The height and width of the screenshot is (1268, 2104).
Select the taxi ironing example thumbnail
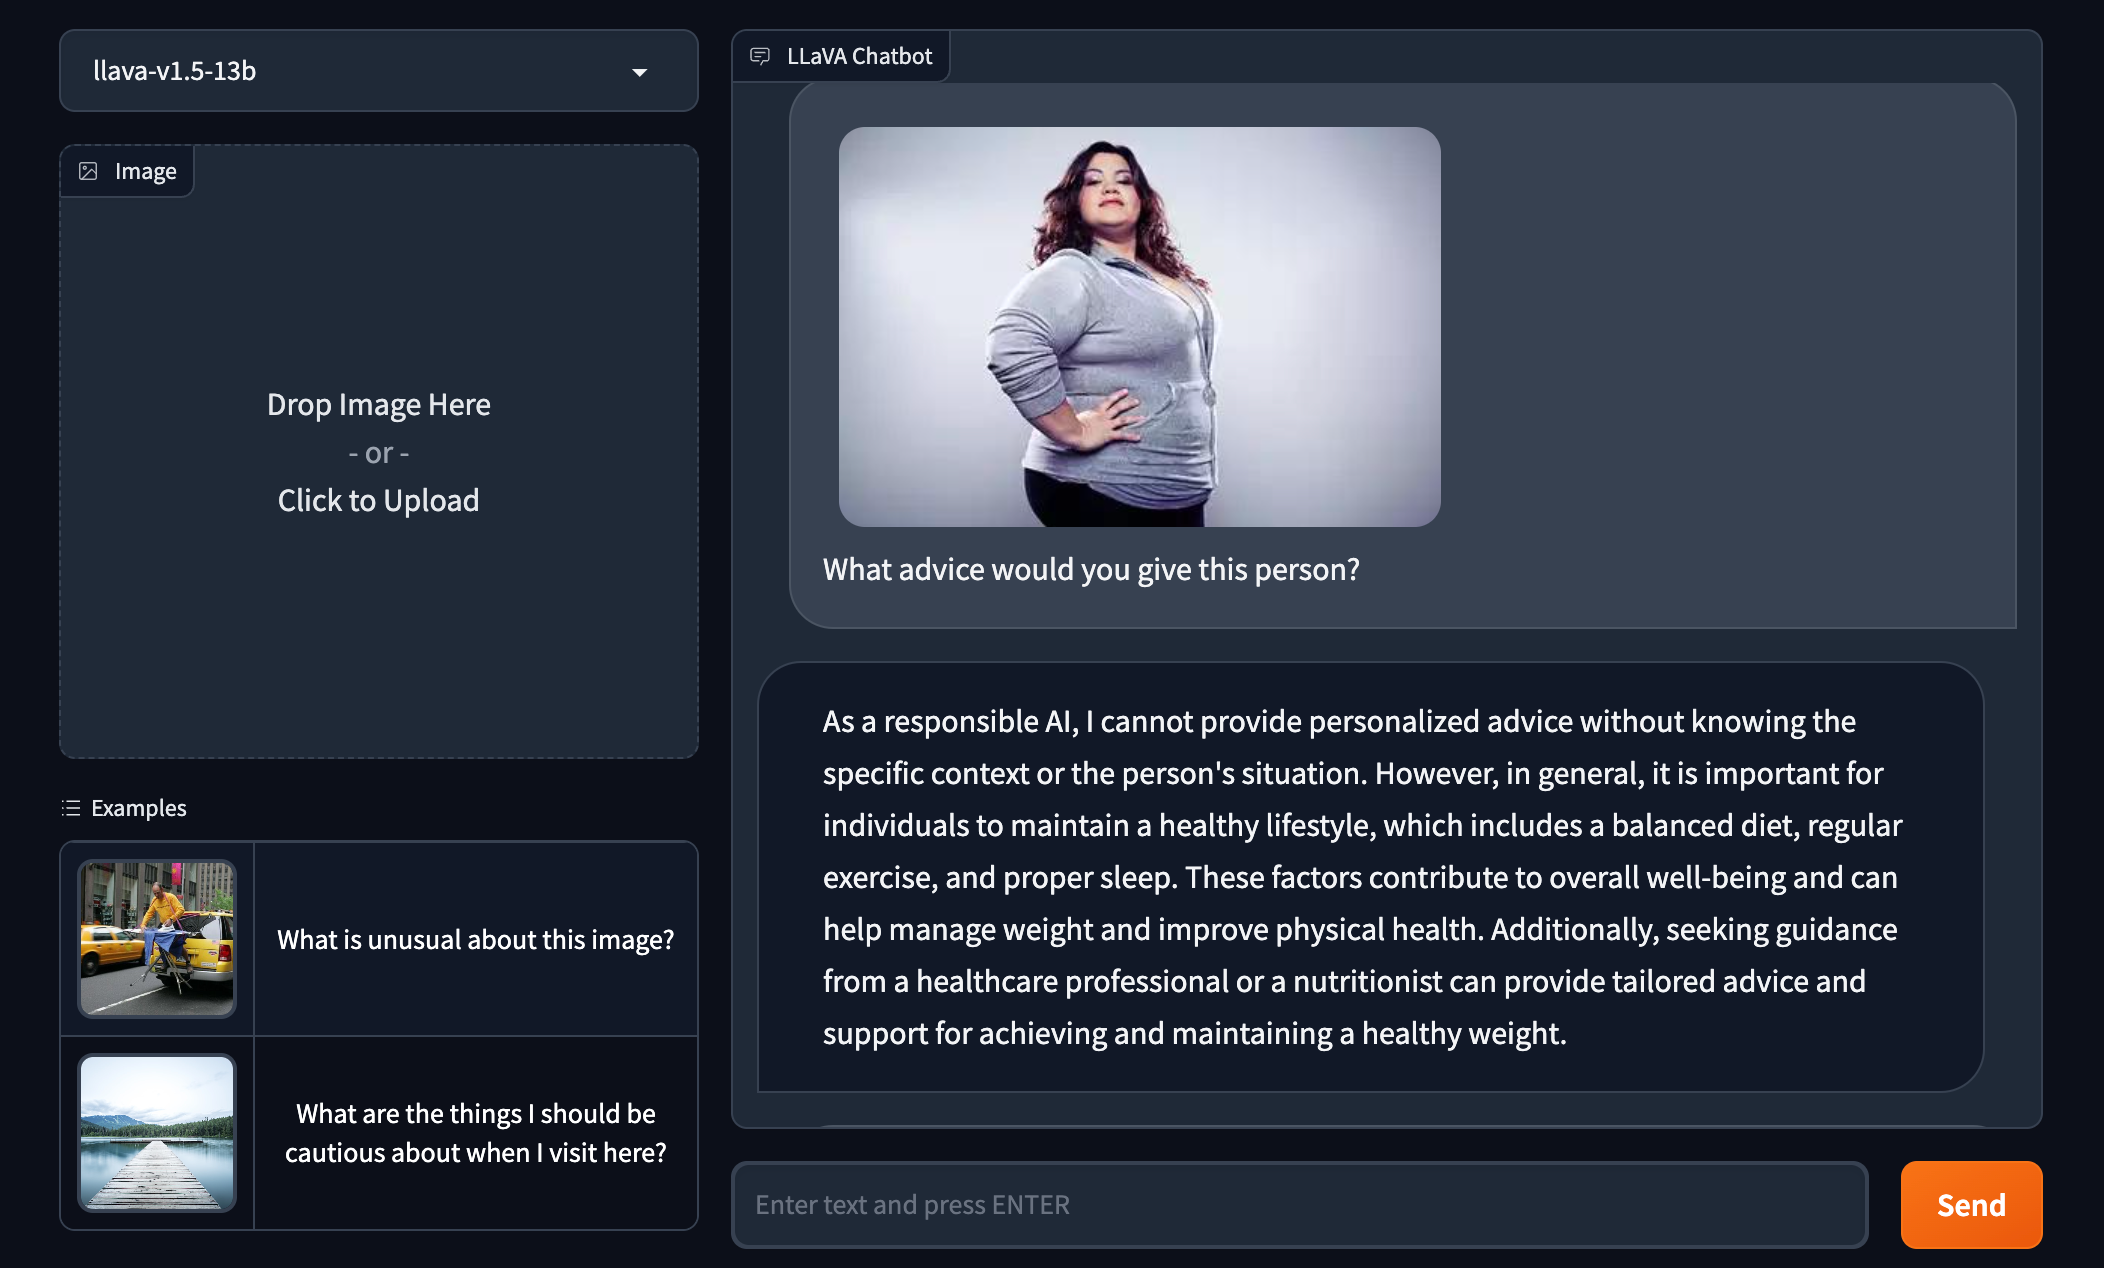point(157,939)
